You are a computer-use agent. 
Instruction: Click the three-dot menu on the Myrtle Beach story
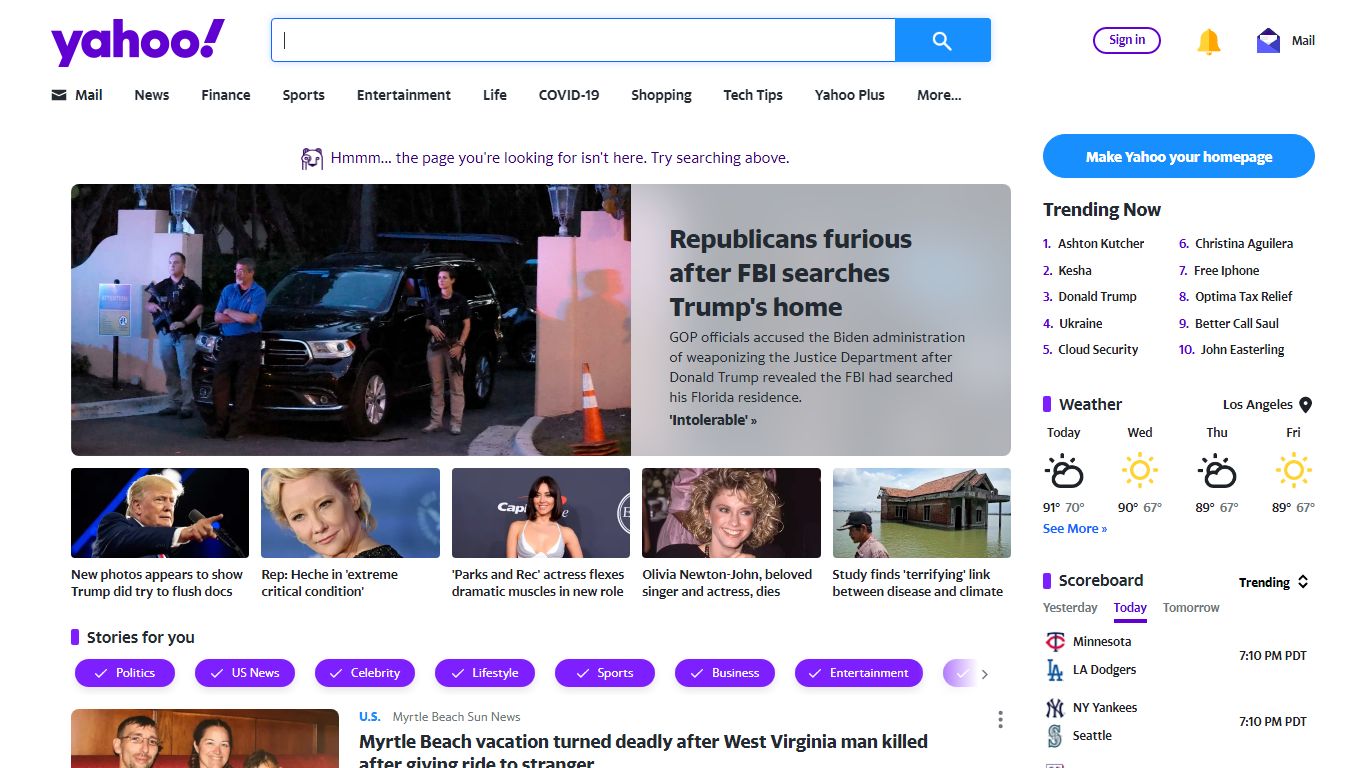point(1000,720)
